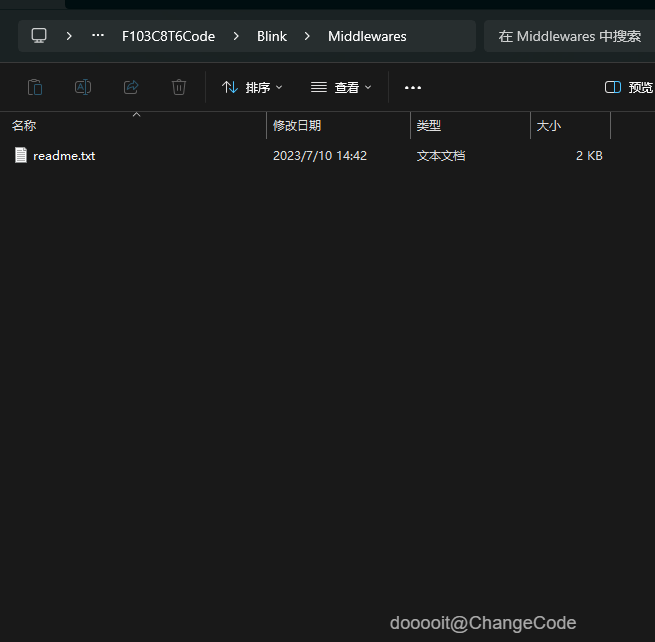The height and width of the screenshot is (642, 655).
Task: Sort by 大小 column header
Action: [570, 125]
